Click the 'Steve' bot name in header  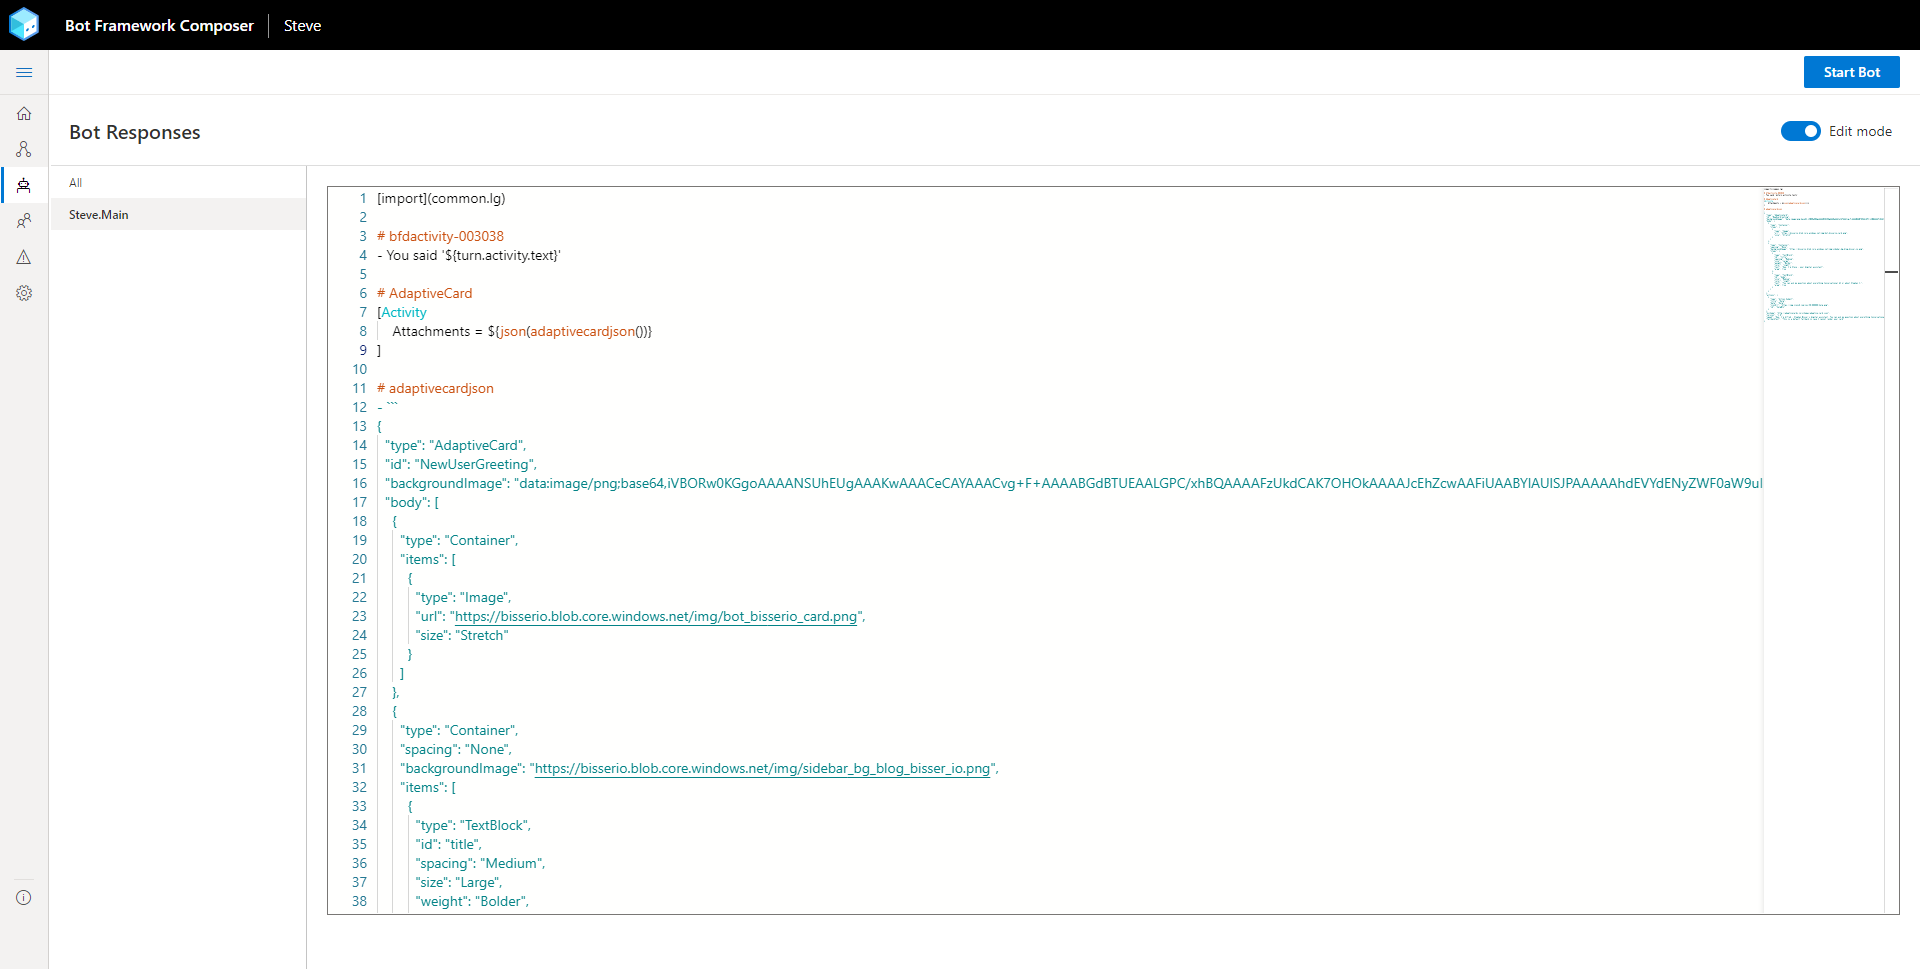pyautogui.click(x=302, y=25)
